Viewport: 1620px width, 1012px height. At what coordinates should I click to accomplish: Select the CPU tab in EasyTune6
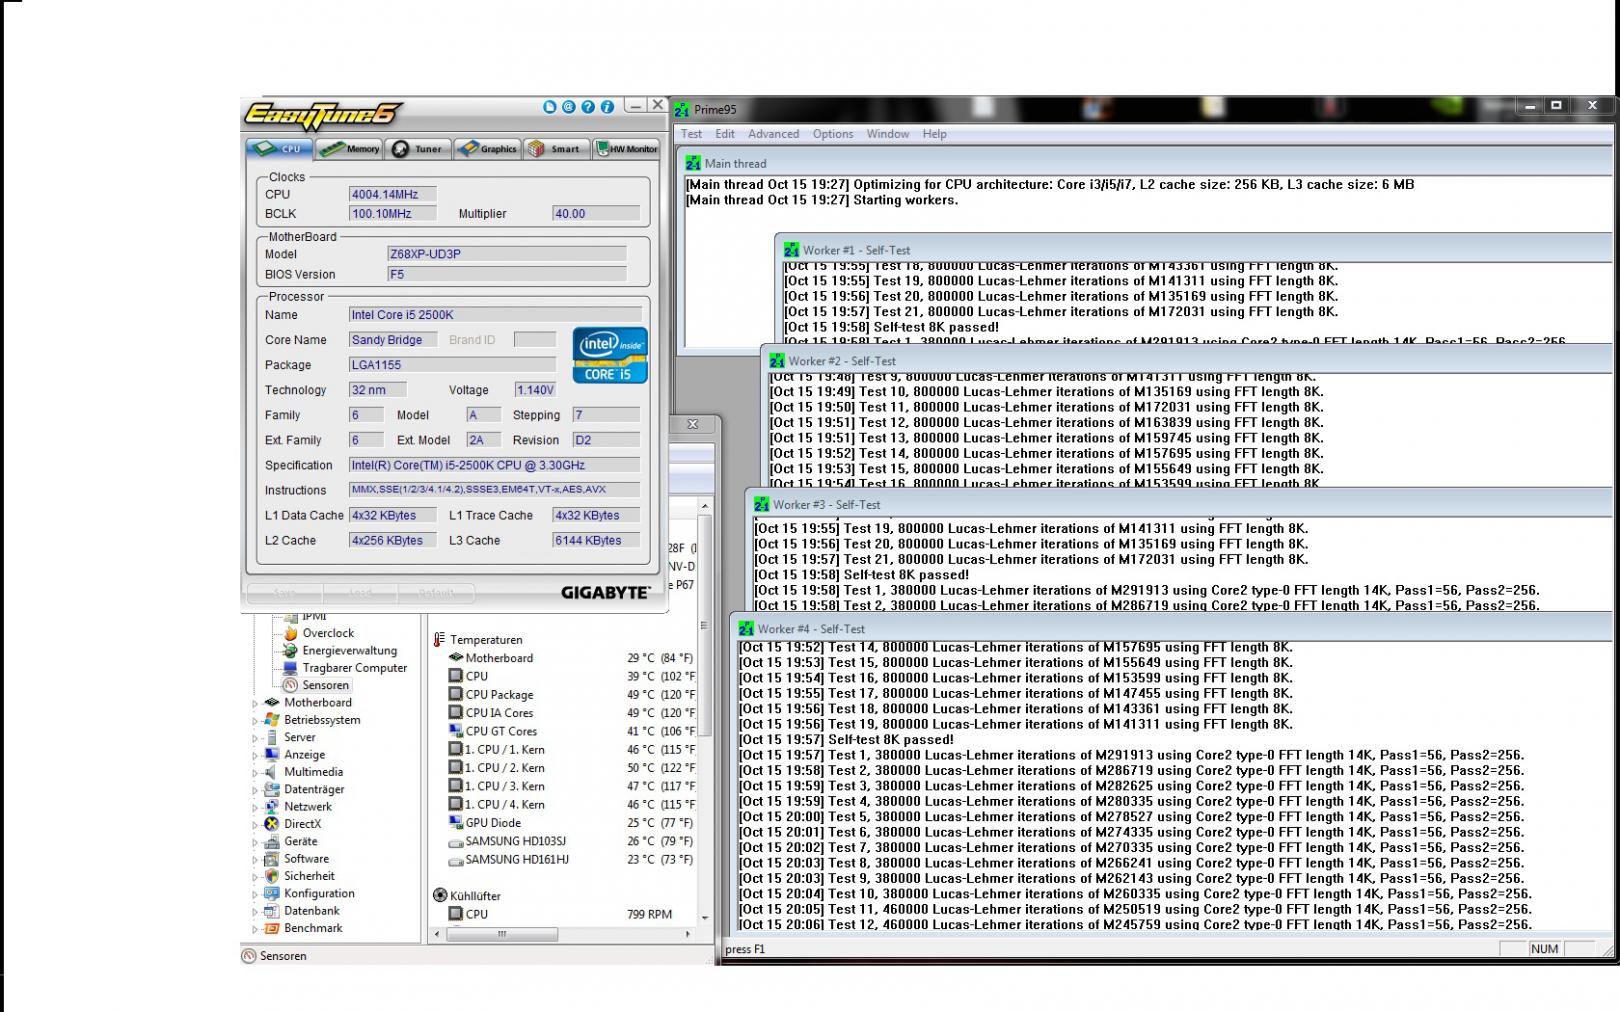(280, 149)
